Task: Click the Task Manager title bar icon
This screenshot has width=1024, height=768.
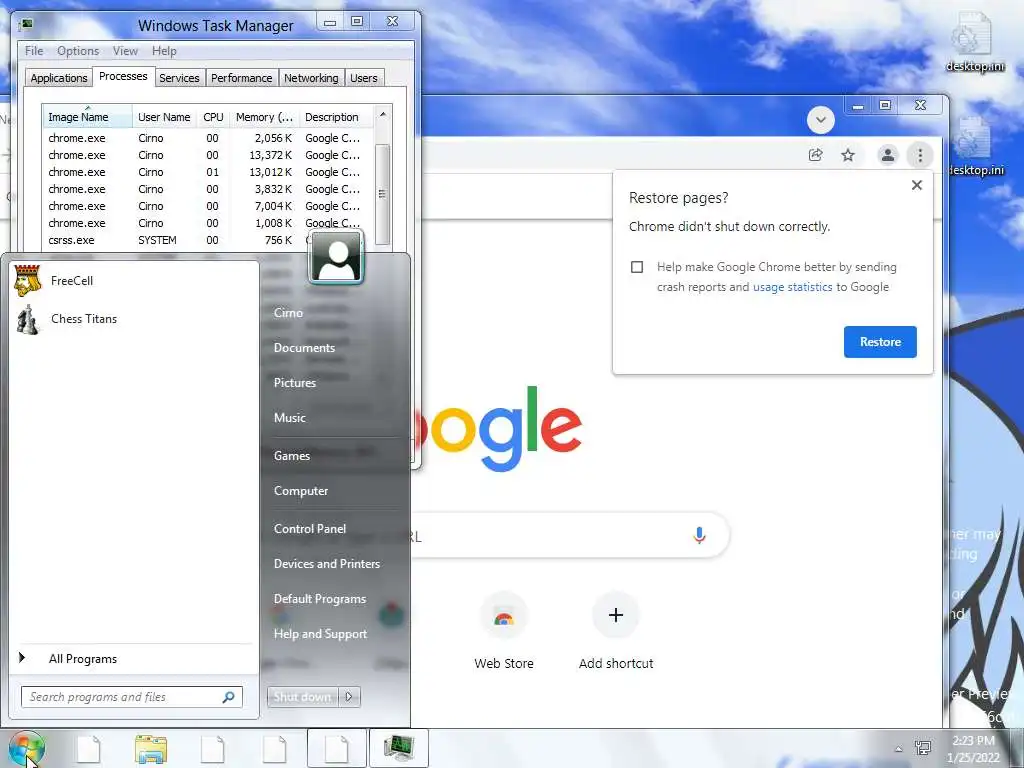Action: (27, 25)
